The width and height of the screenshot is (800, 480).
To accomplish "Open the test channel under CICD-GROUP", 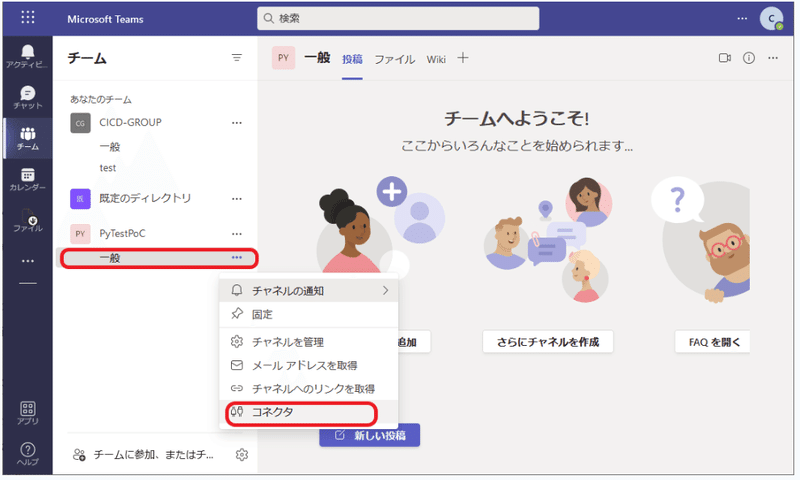I will tap(108, 168).
